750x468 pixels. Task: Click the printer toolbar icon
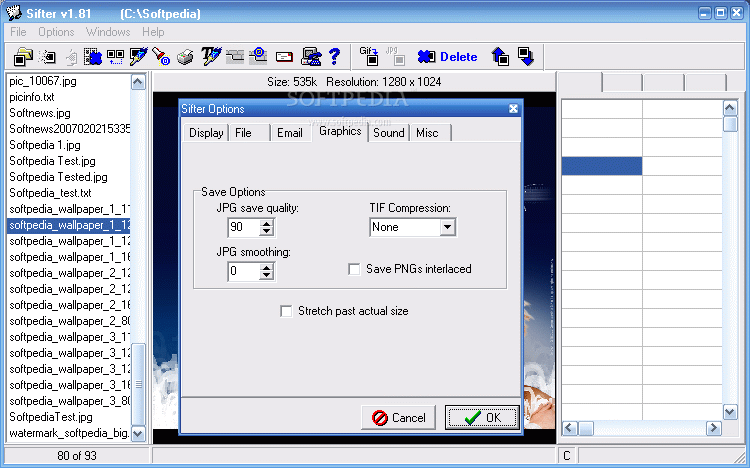tap(185, 57)
